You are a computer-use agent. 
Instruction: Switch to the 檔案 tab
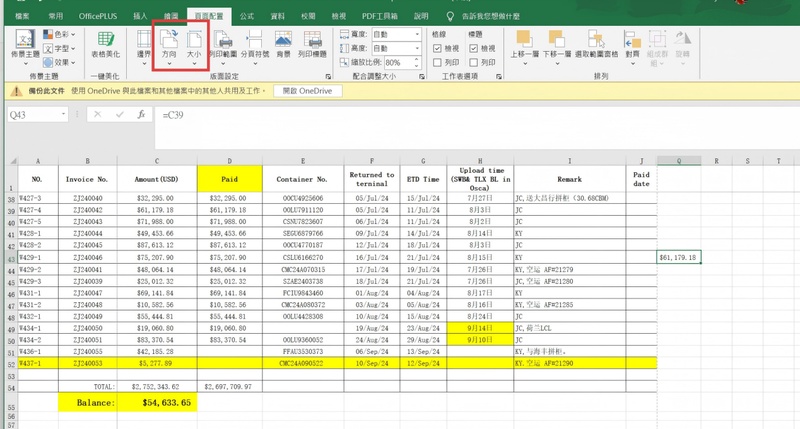[22, 16]
